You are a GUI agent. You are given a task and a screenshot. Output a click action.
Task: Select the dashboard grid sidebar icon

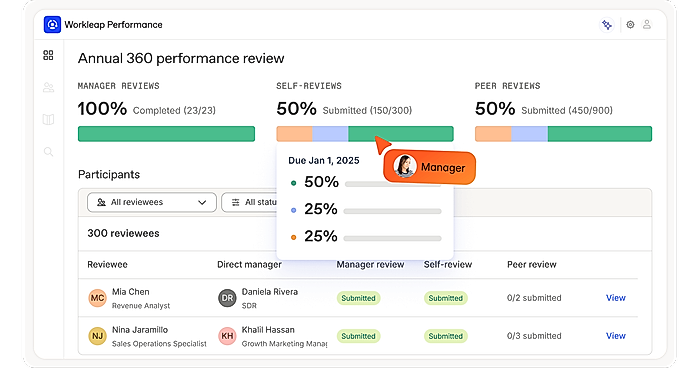tap(48, 55)
